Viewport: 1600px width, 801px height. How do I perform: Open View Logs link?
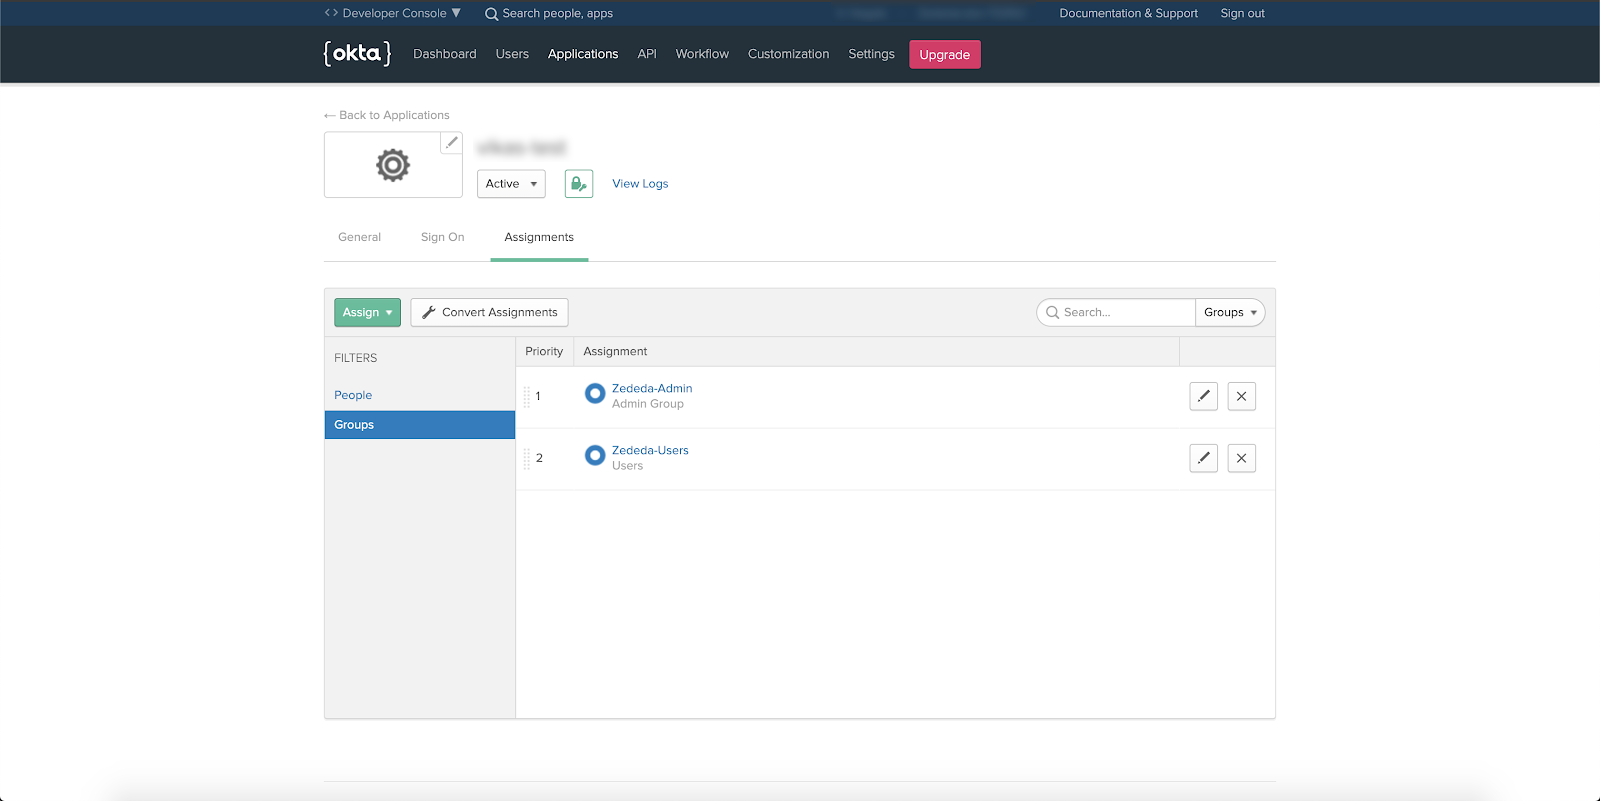[x=640, y=184]
